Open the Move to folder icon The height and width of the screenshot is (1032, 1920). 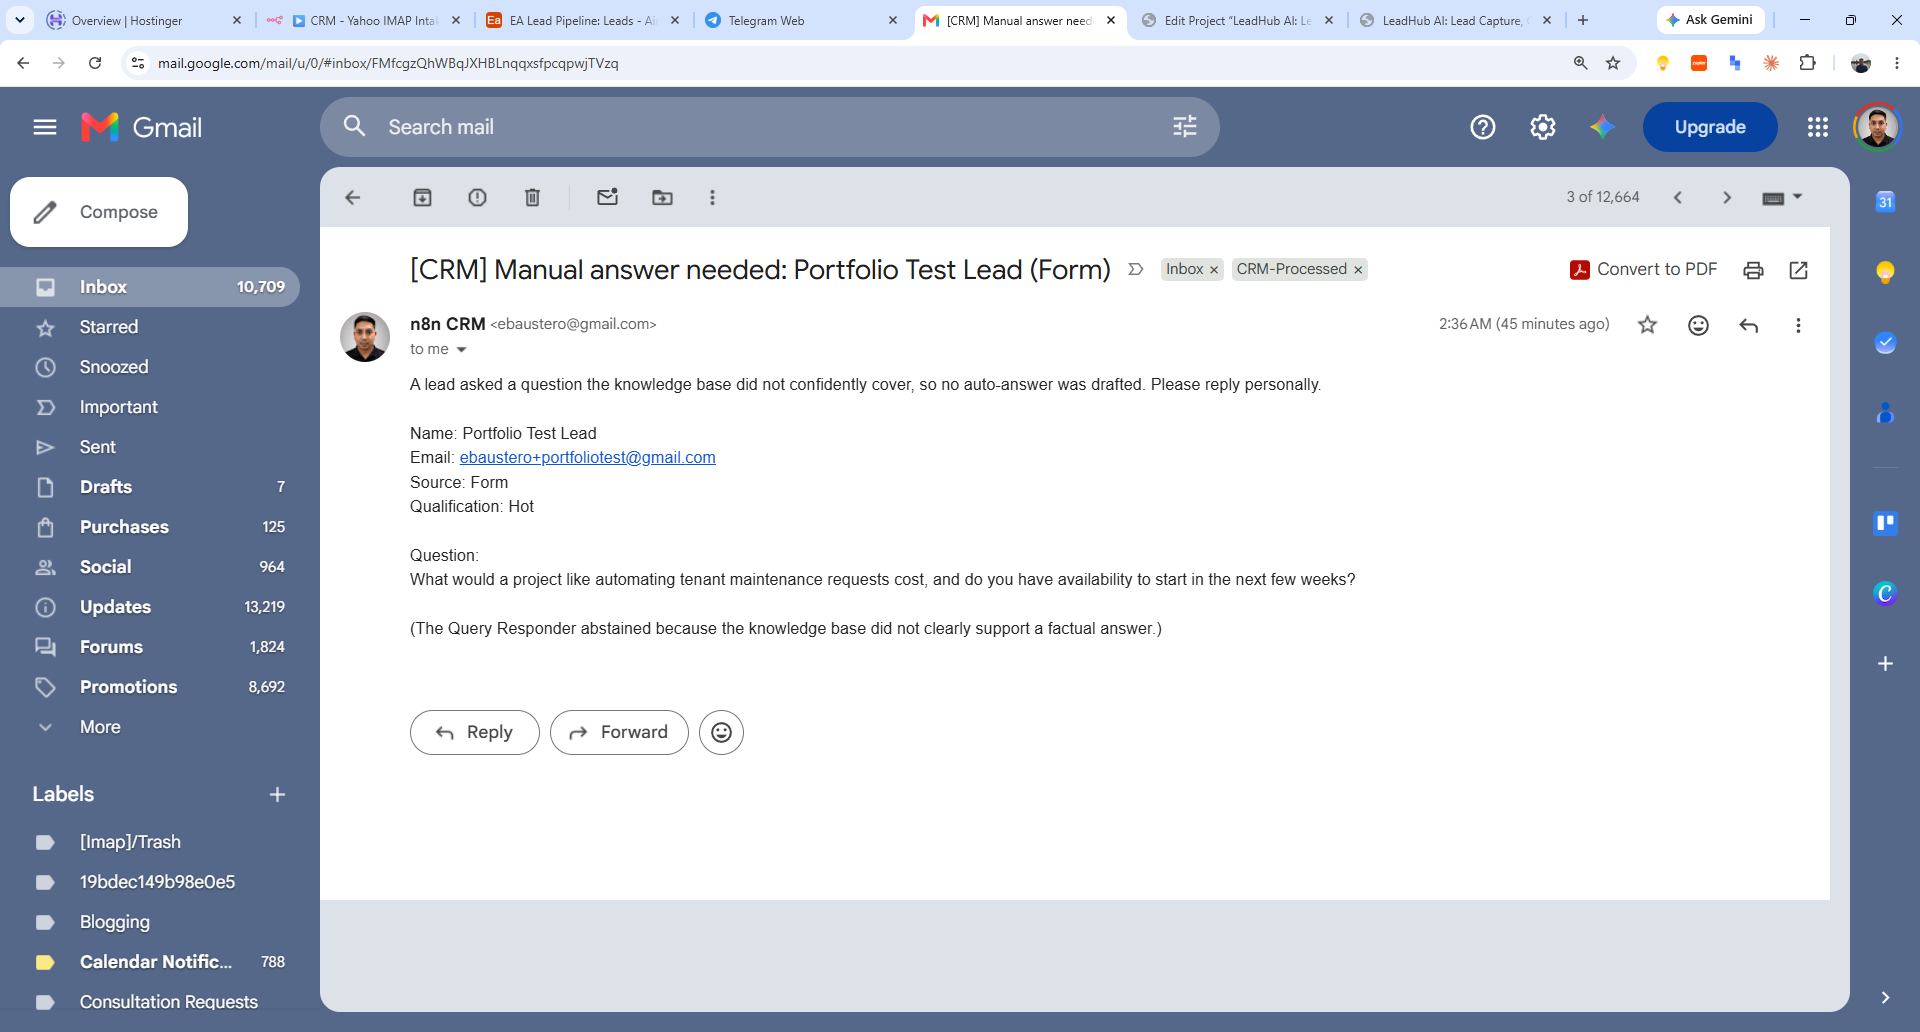(x=662, y=198)
